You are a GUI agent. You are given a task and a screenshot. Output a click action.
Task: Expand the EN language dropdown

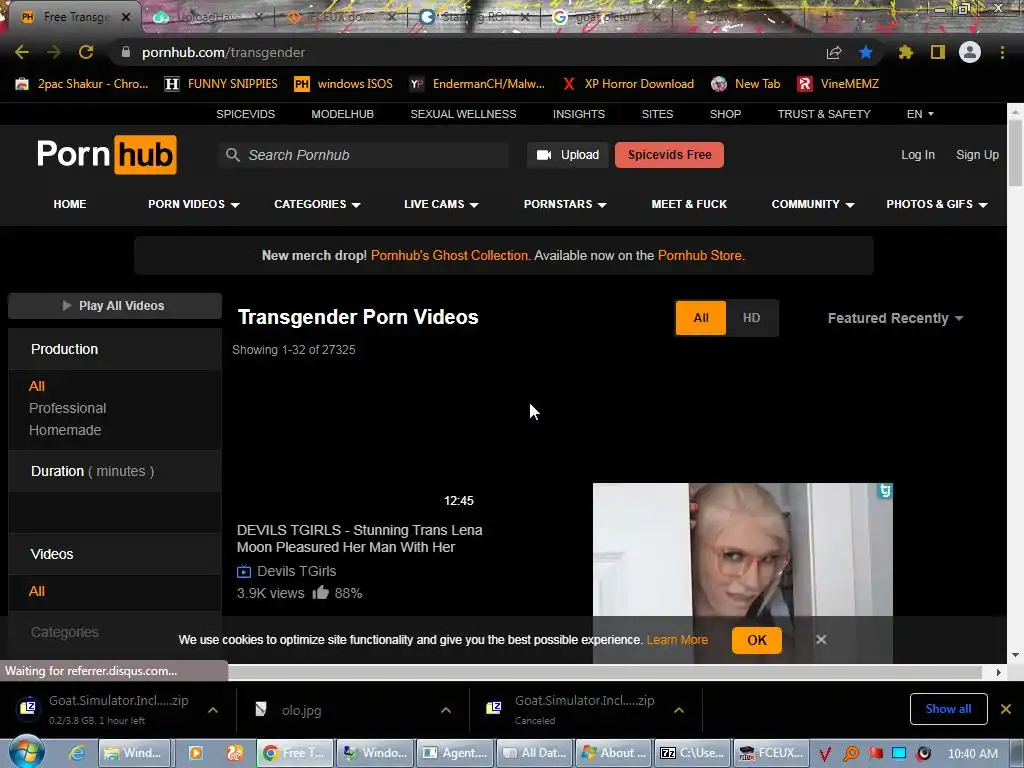(920, 114)
